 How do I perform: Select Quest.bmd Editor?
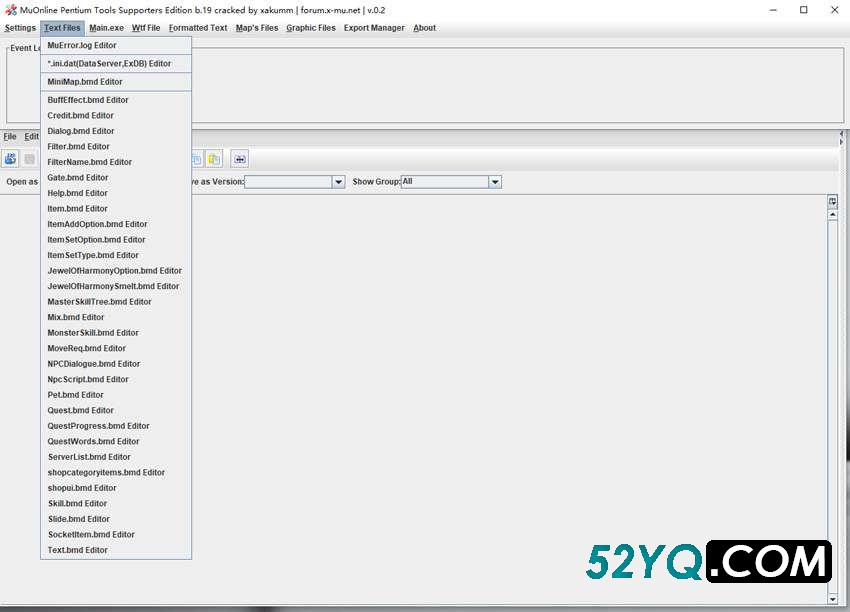pos(116,410)
